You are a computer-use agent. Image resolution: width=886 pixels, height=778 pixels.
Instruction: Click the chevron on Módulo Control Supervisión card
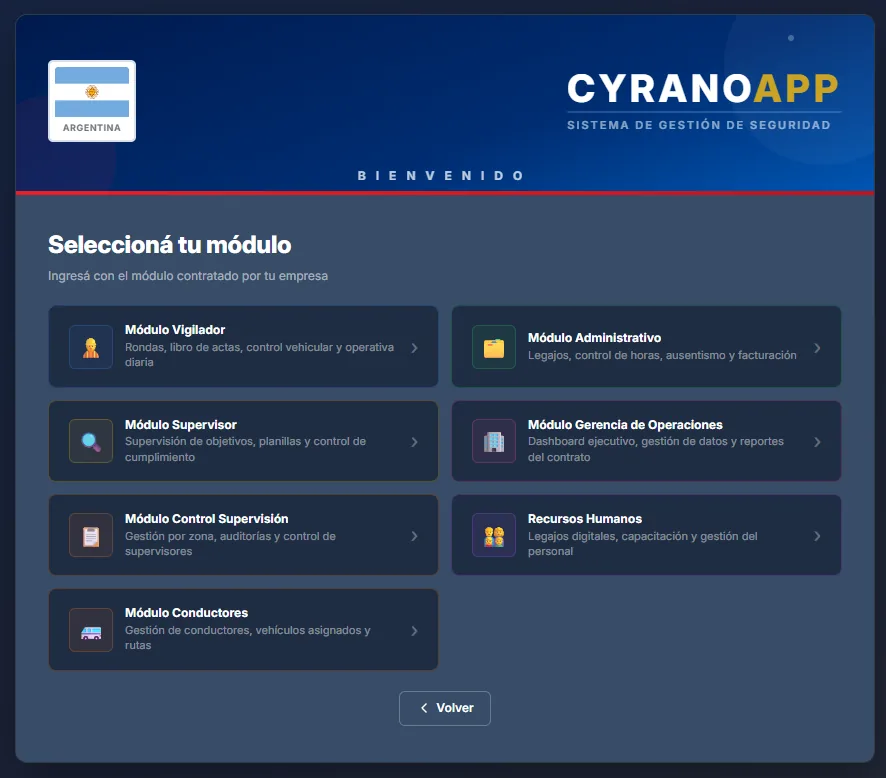(x=414, y=536)
